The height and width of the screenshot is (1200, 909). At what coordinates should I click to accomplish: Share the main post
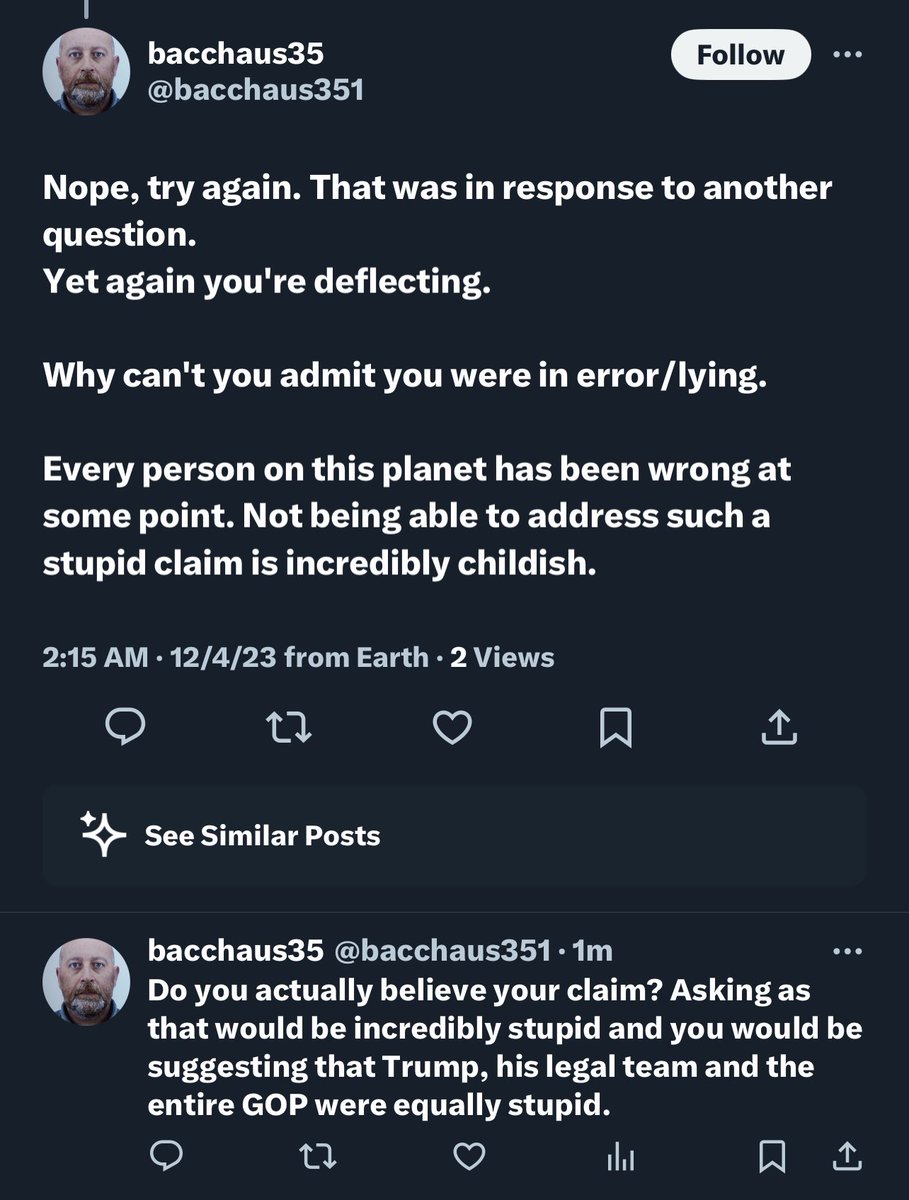point(779,728)
